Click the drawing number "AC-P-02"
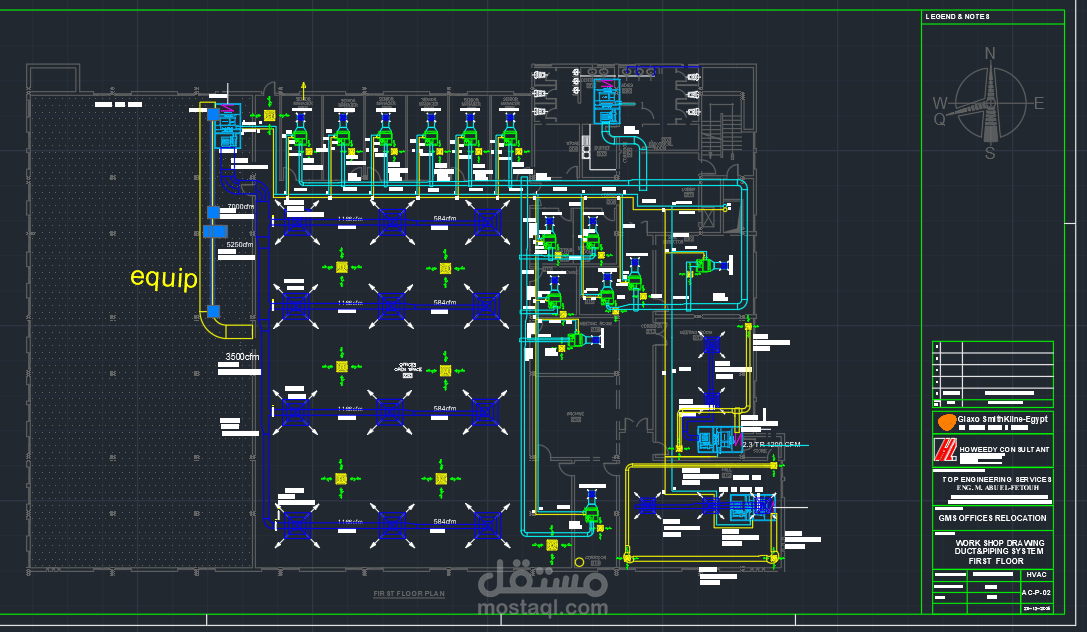This screenshot has height=632, width=1087. pos(1036,592)
